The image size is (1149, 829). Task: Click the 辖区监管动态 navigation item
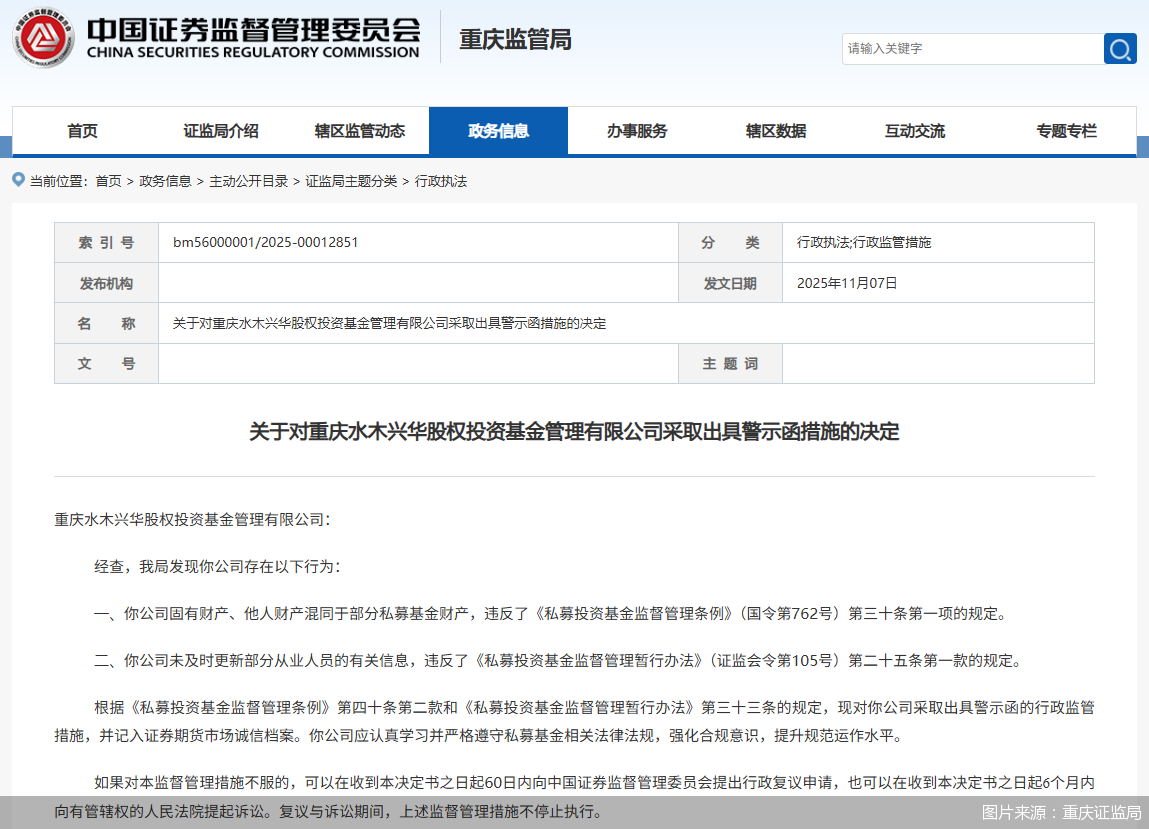point(359,130)
